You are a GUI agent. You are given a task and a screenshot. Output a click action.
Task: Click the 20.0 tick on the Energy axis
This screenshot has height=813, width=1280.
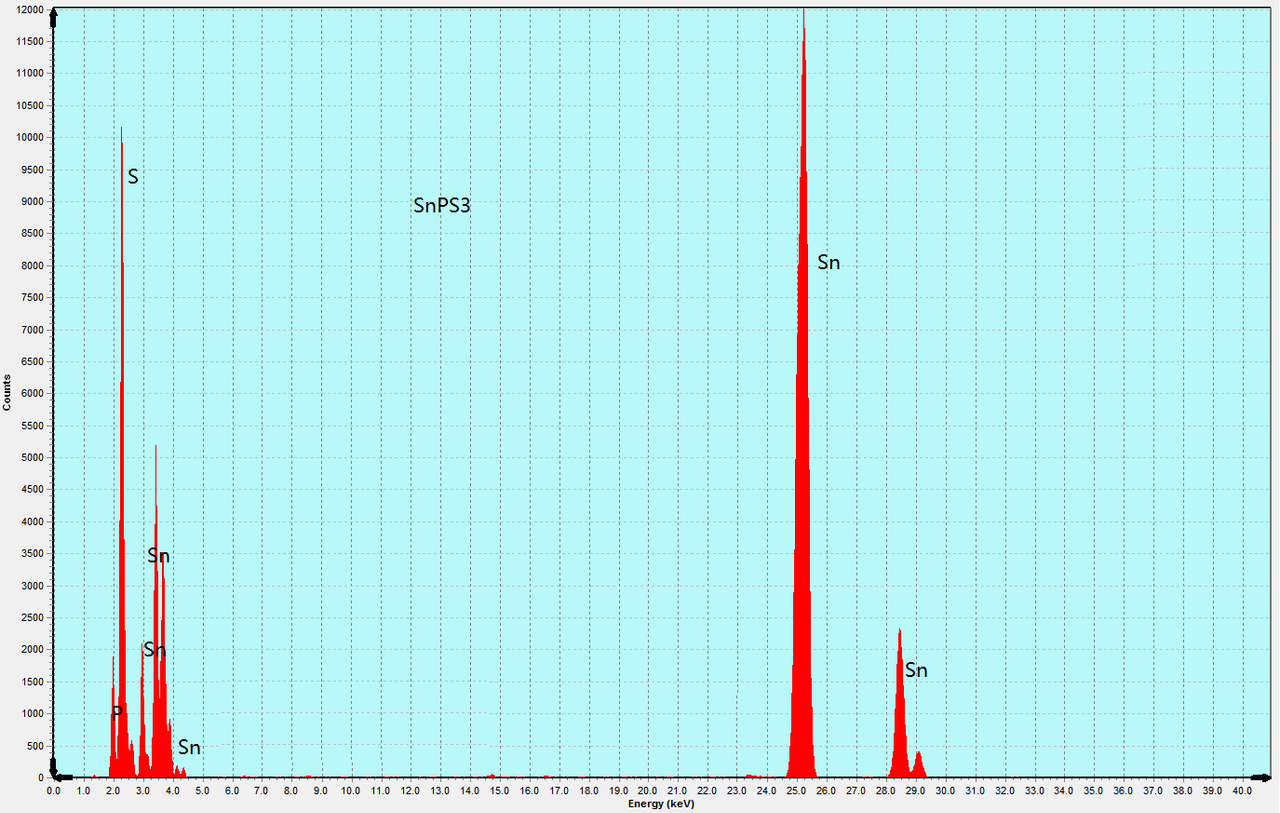[x=647, y=791]
